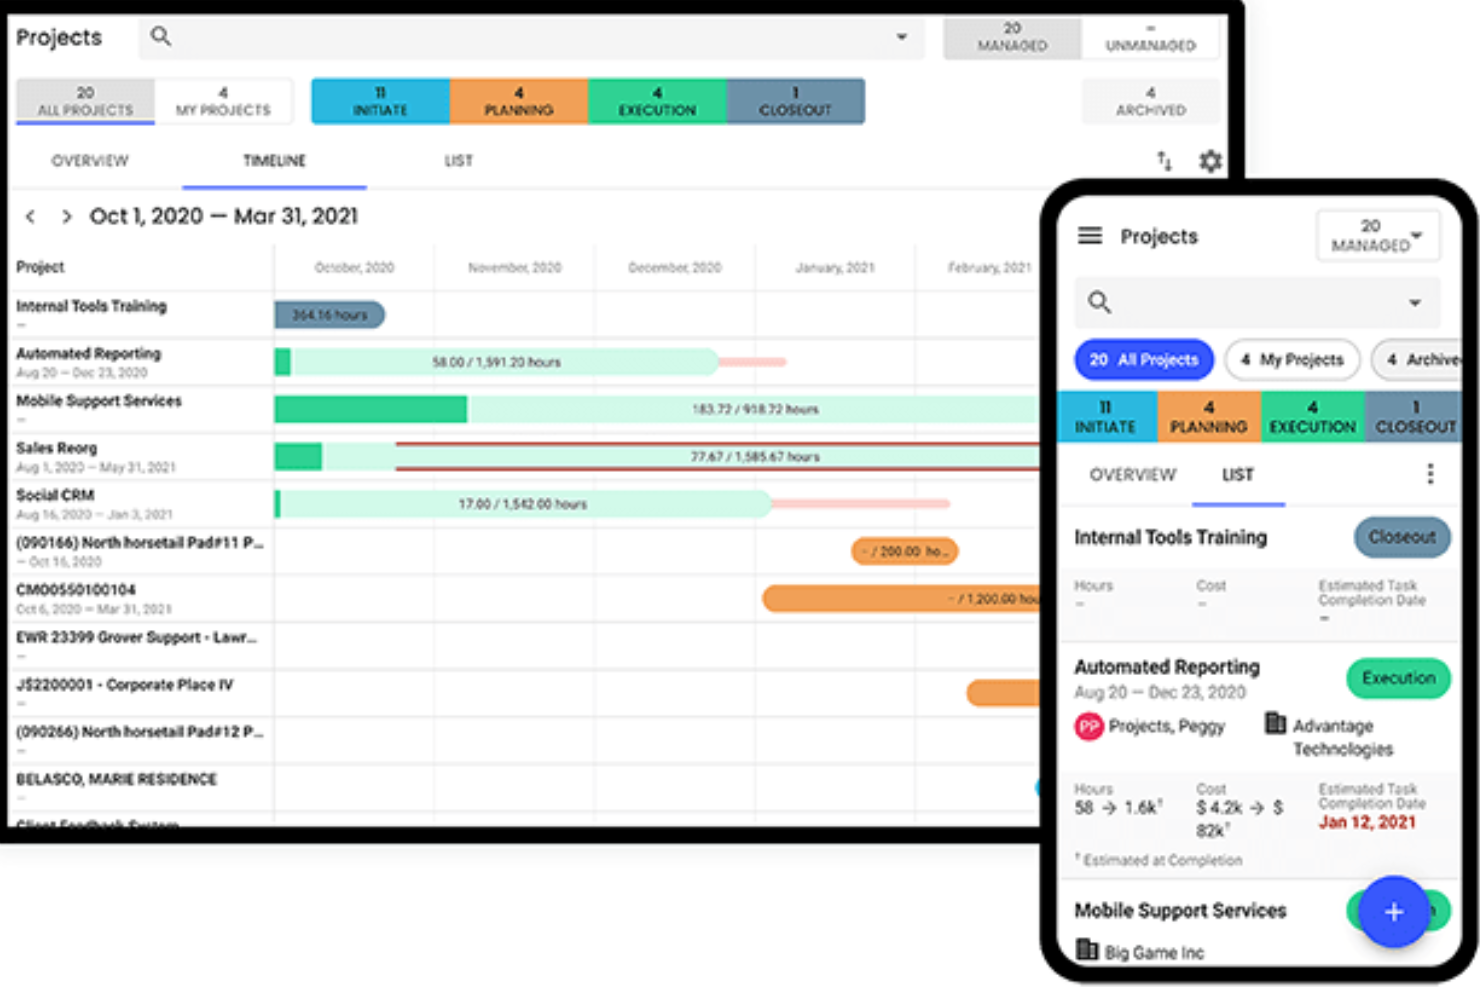Viewport: 1480px width, 987px height.
Task: Click the orange 200.00 hours planning bar
Action: click(x=904, y=551)
